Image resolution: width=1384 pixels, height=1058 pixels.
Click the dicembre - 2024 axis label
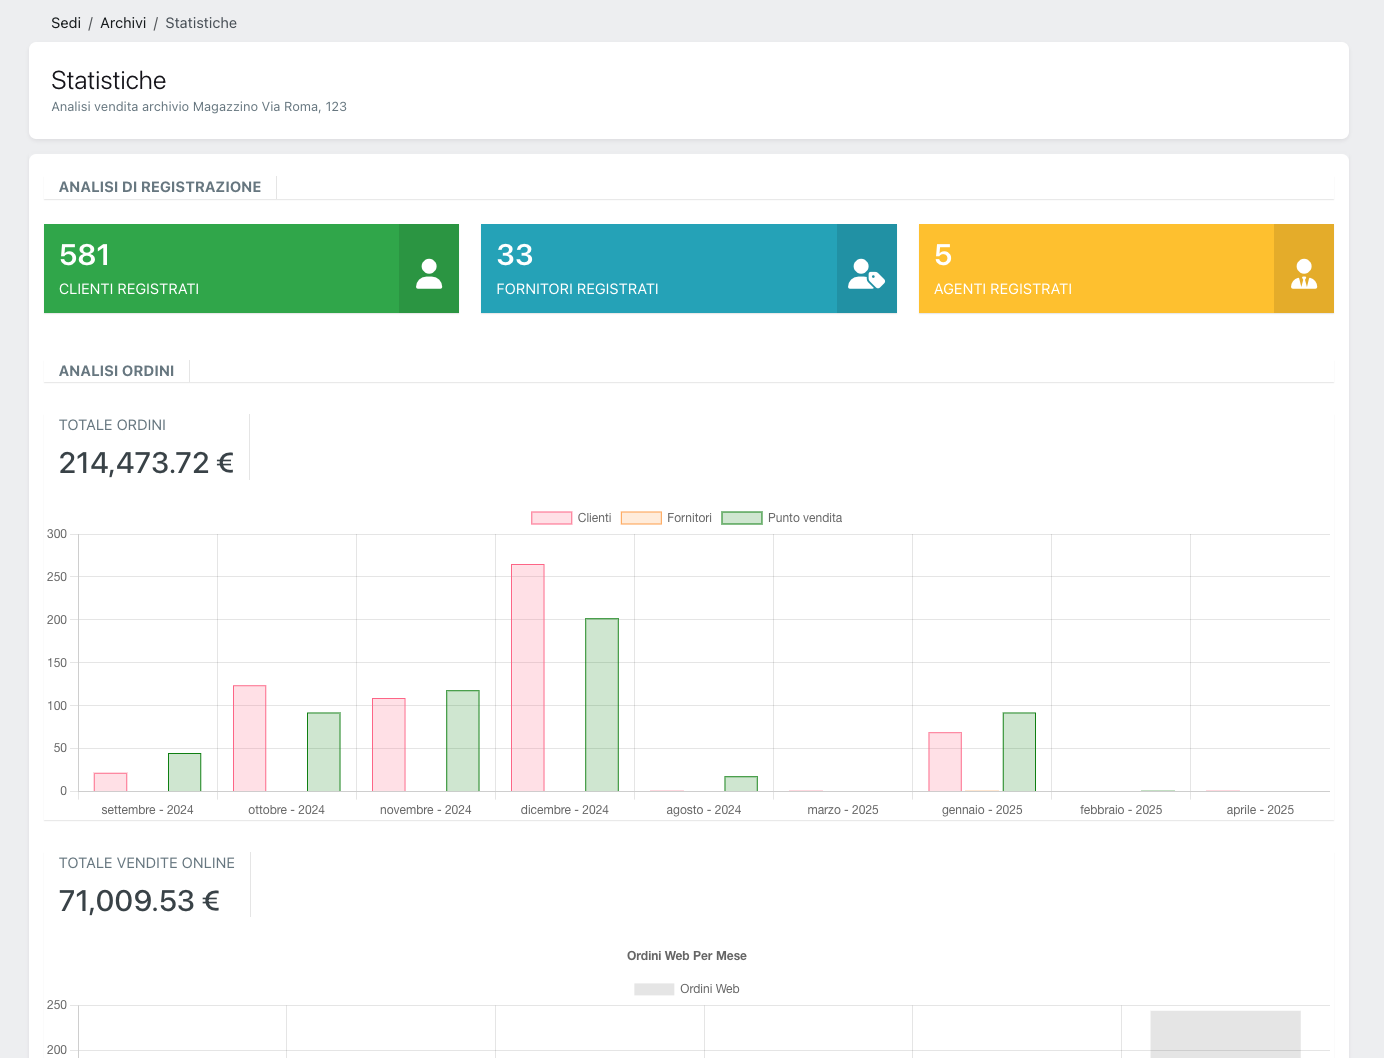tap(564, 810)
